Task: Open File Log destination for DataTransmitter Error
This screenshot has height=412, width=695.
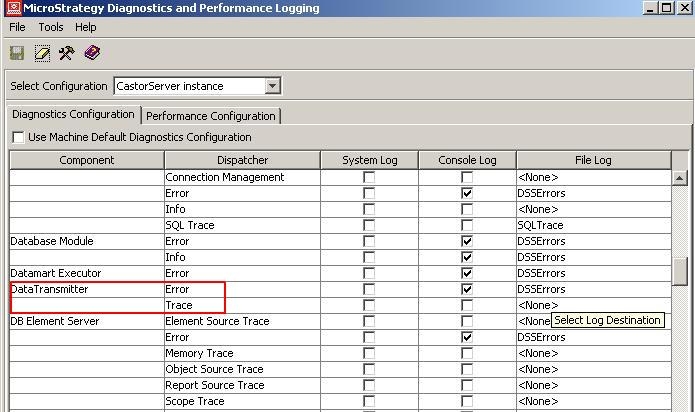Action: (593, 289)
